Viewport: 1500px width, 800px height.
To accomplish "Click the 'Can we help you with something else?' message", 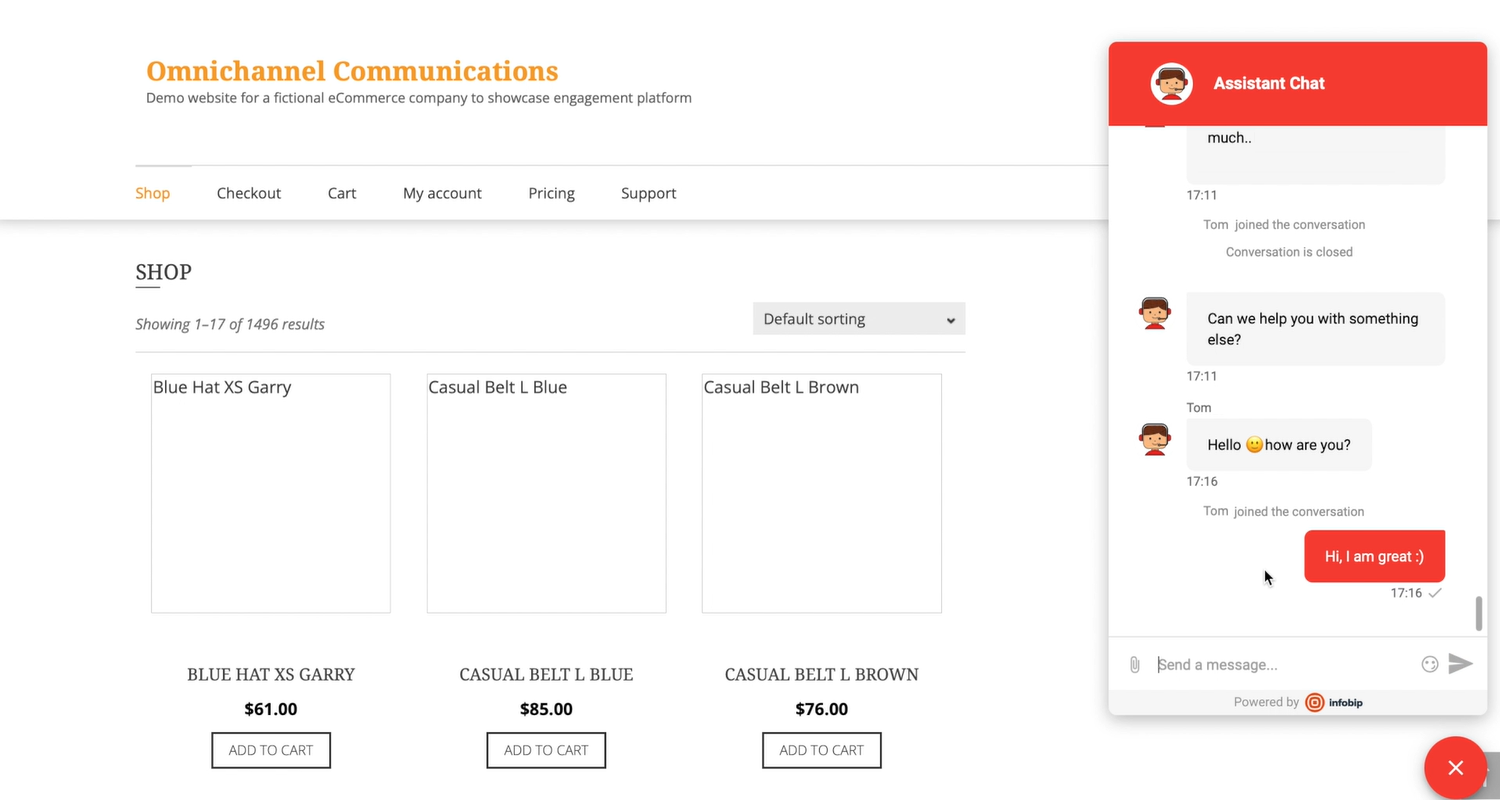I will coord(1315,329).
